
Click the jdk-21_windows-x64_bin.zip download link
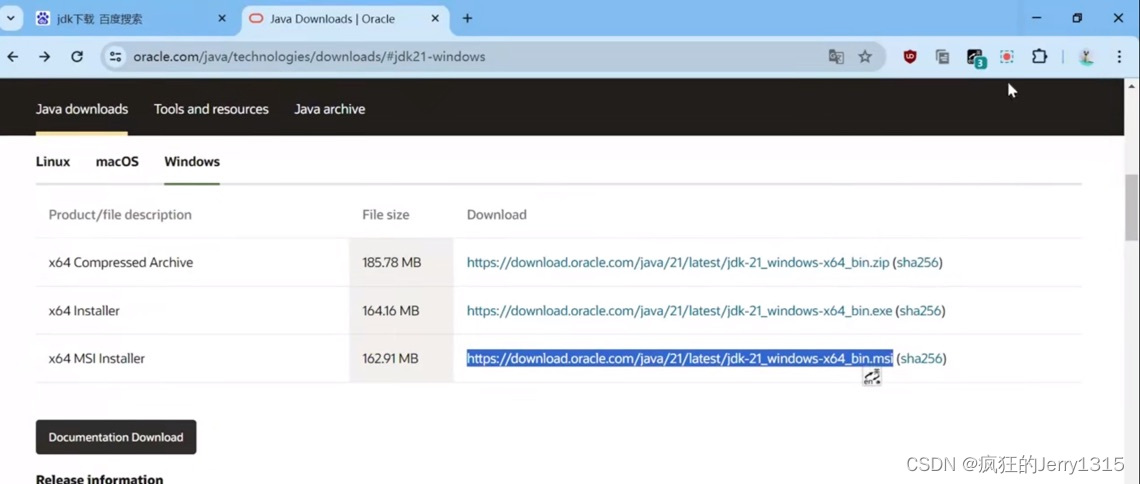678,262
